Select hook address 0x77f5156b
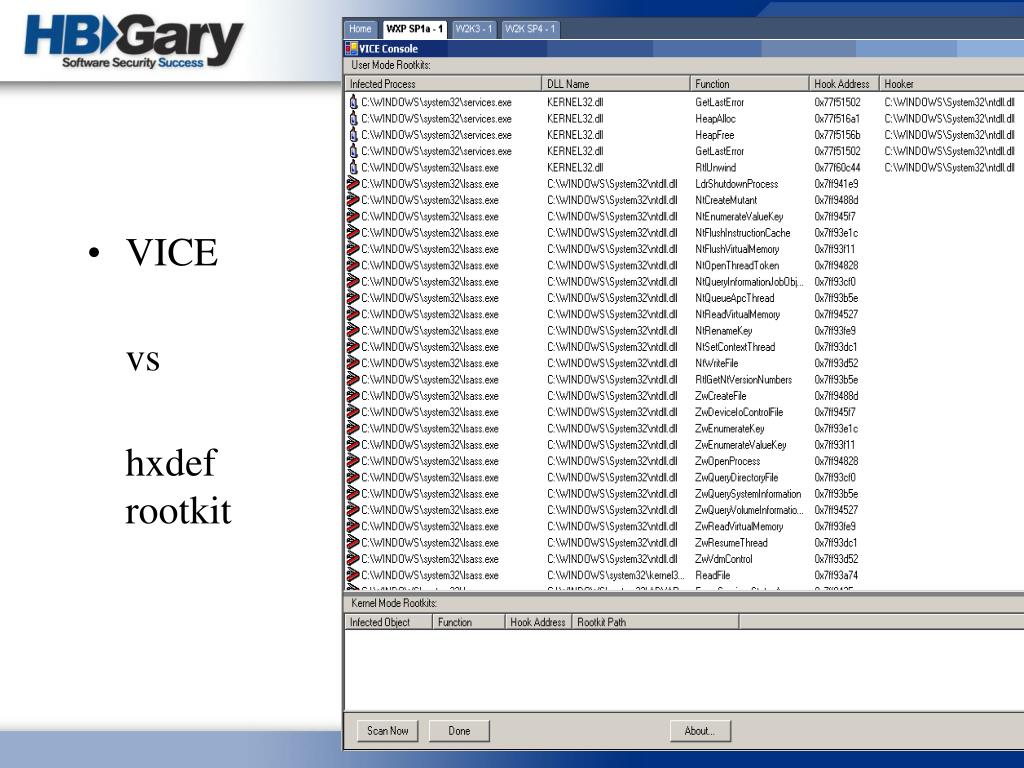1024x768 pixels. coord(837,135)
